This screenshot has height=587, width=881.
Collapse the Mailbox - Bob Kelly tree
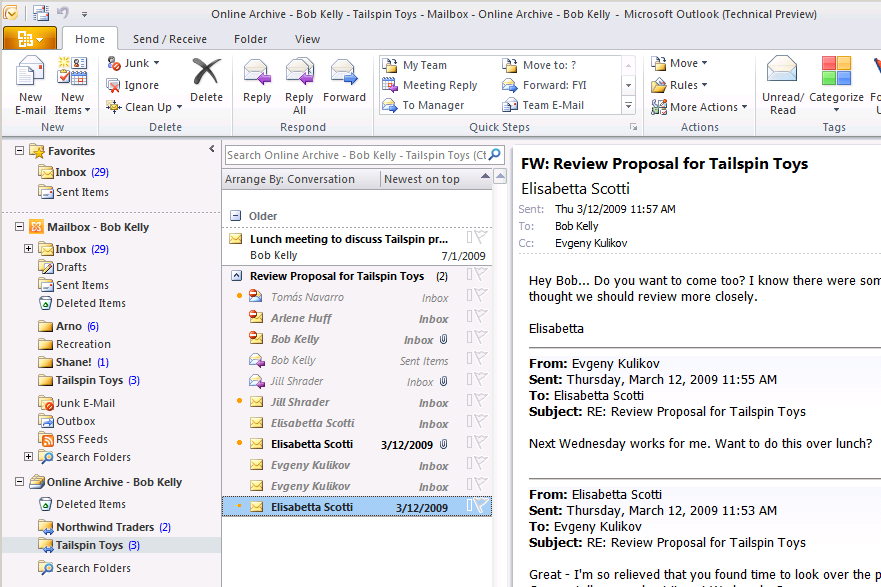point(19,227)
